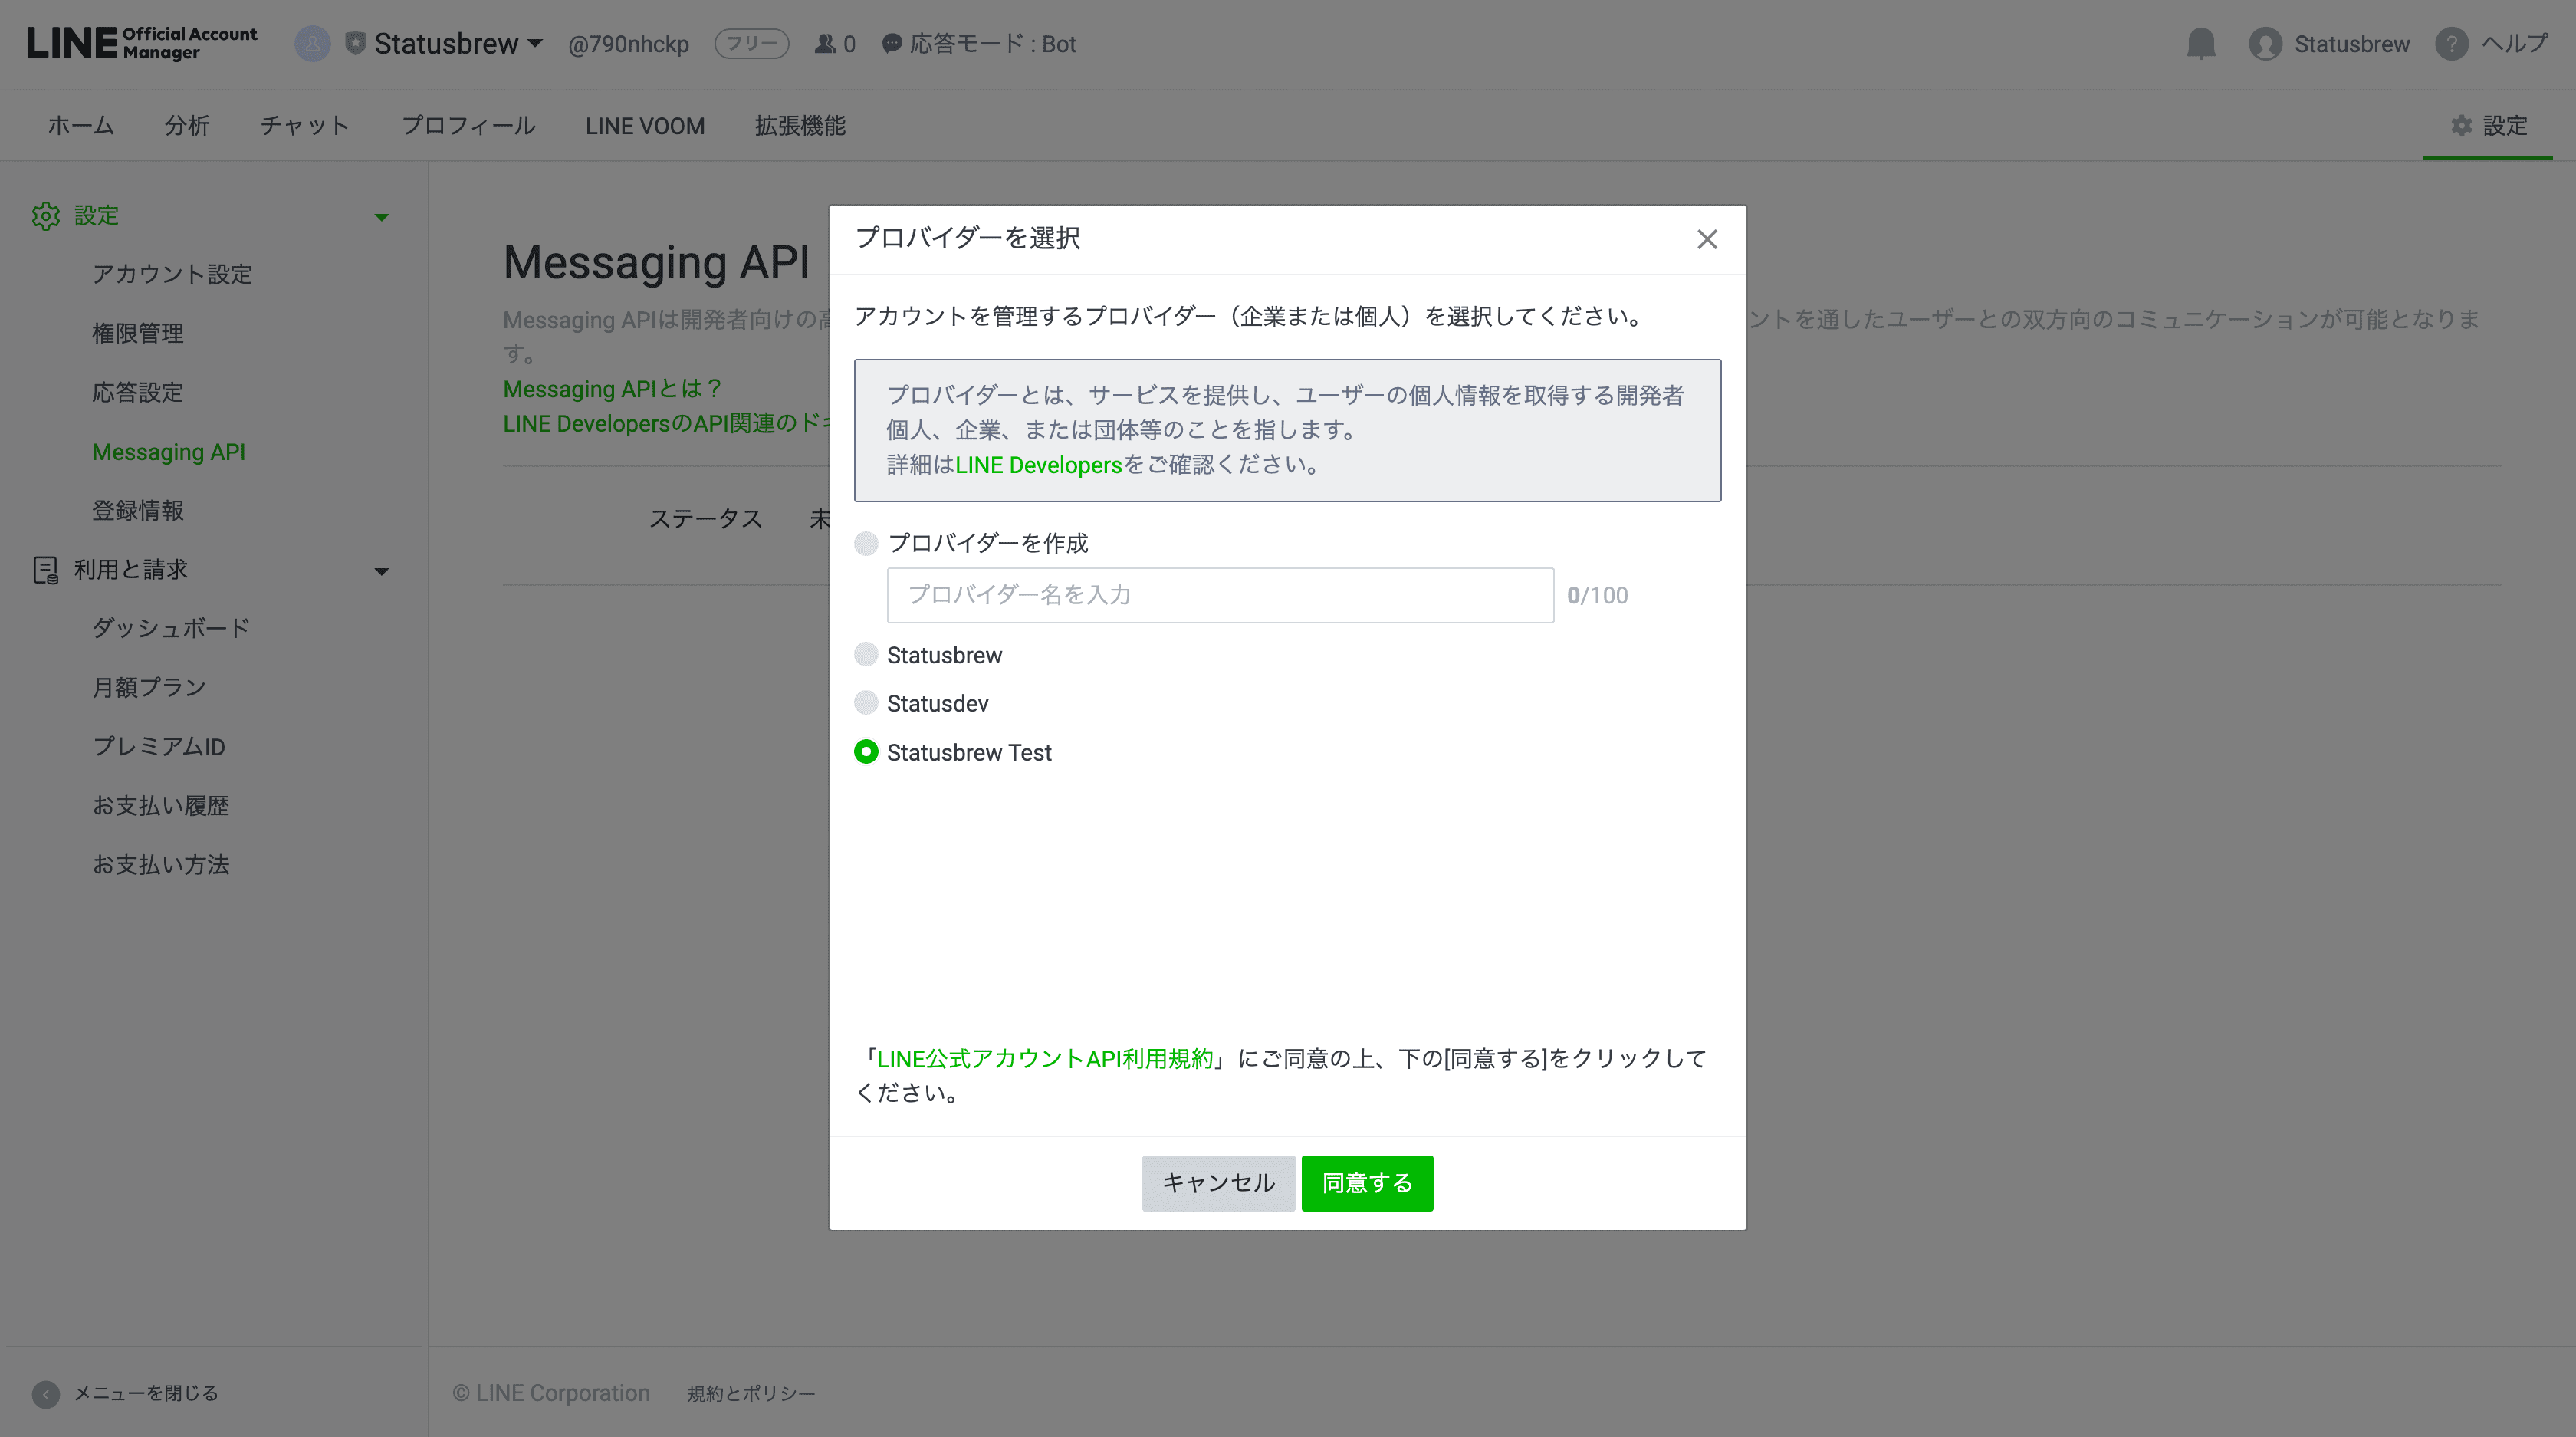Open 権限管理 in the sidebar
The image size is (2576, 1437).
tap(138, 333)
